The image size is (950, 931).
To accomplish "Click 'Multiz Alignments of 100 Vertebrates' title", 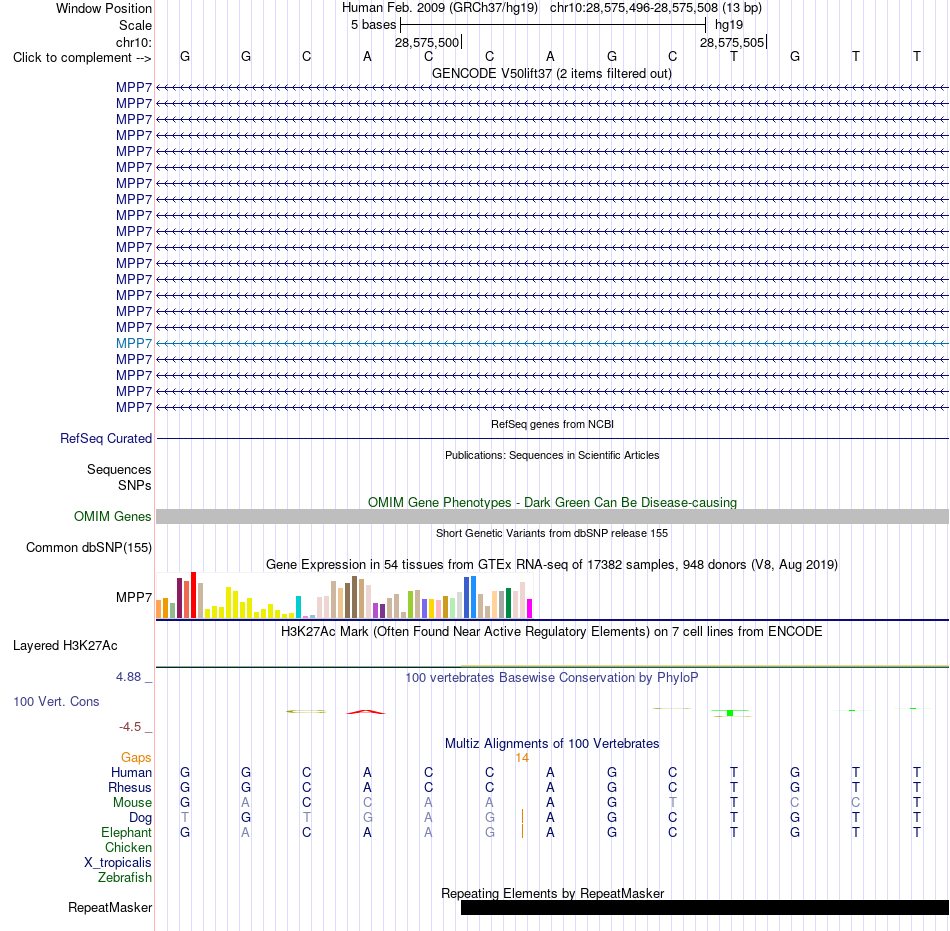I will coord(552,743).
